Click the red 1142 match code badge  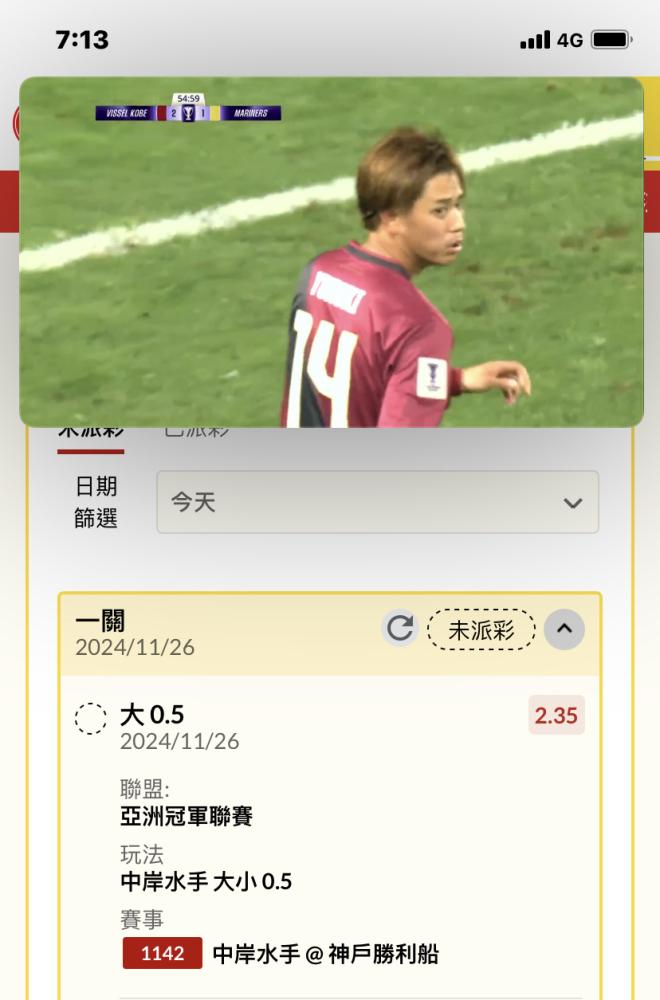pos(163,953)
